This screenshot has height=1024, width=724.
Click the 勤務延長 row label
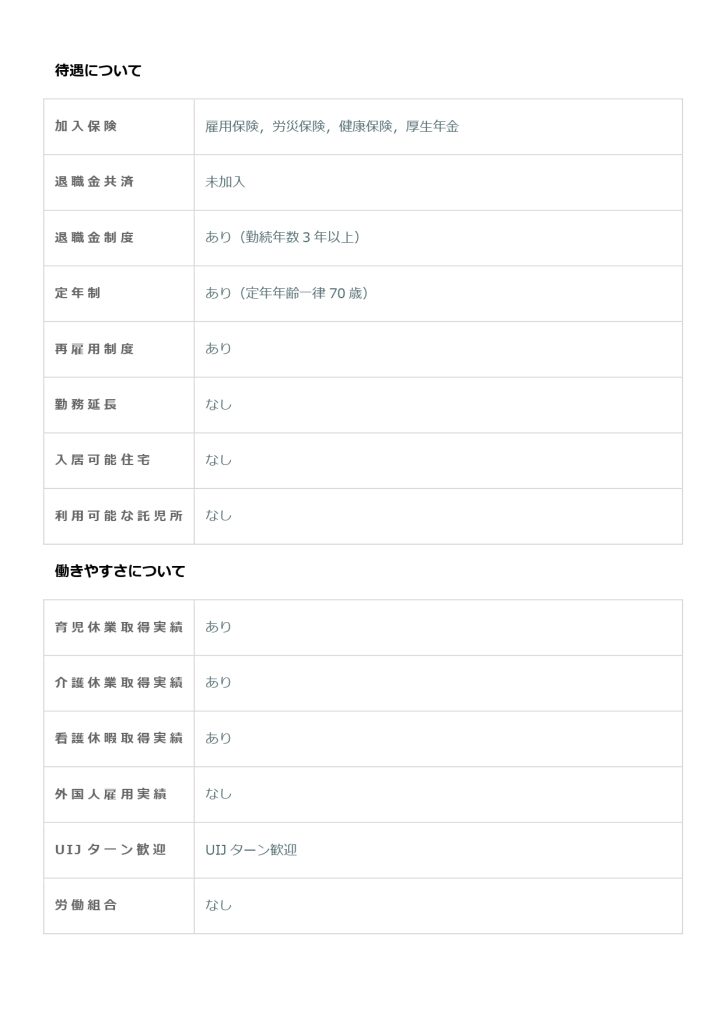coord(86,405)
